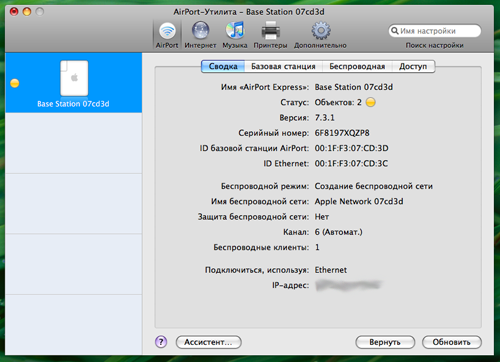
Task: Click the yellow minimize window button
Action: pos(27,12)
